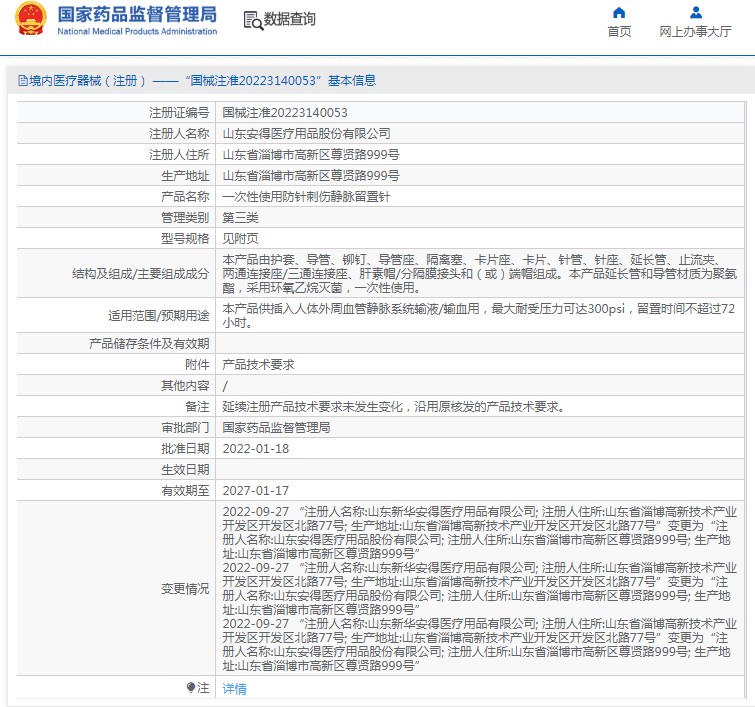Click National Medical Products Administration subtitle

(x=137, y=31)
